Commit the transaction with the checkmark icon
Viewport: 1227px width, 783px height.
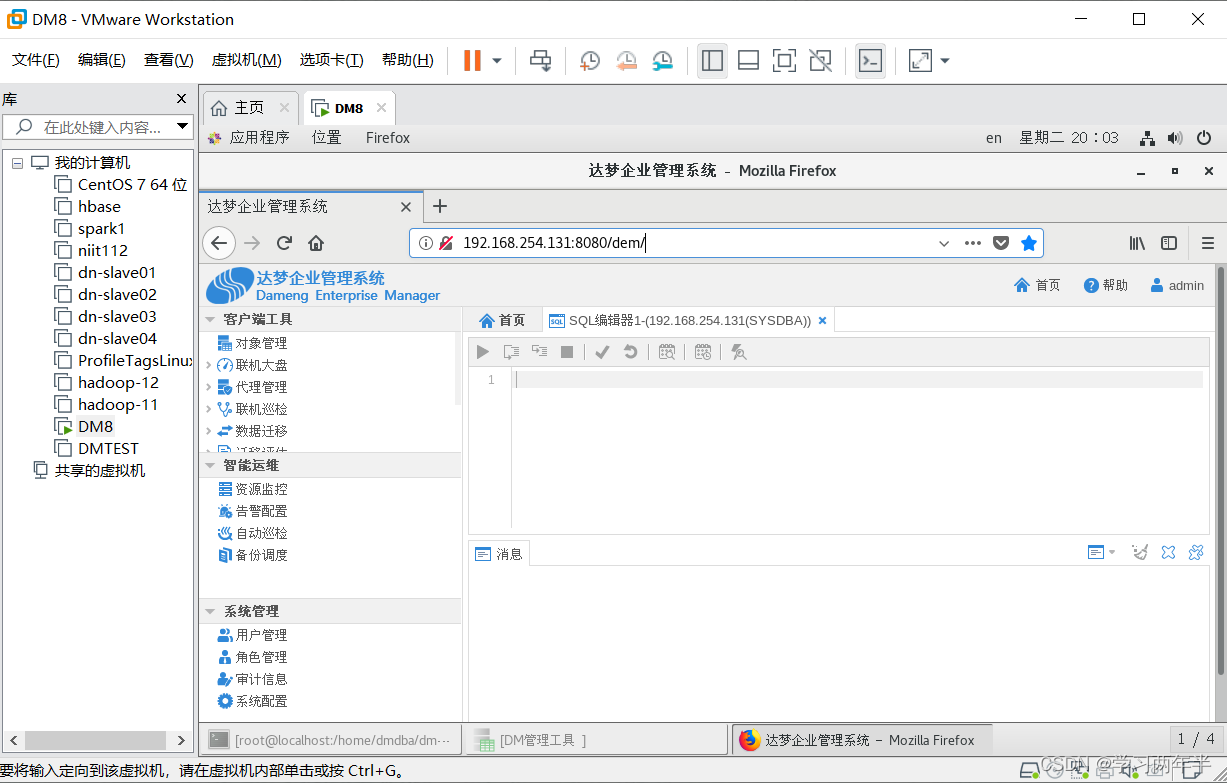pyautogui.click(x=602, y=352)
